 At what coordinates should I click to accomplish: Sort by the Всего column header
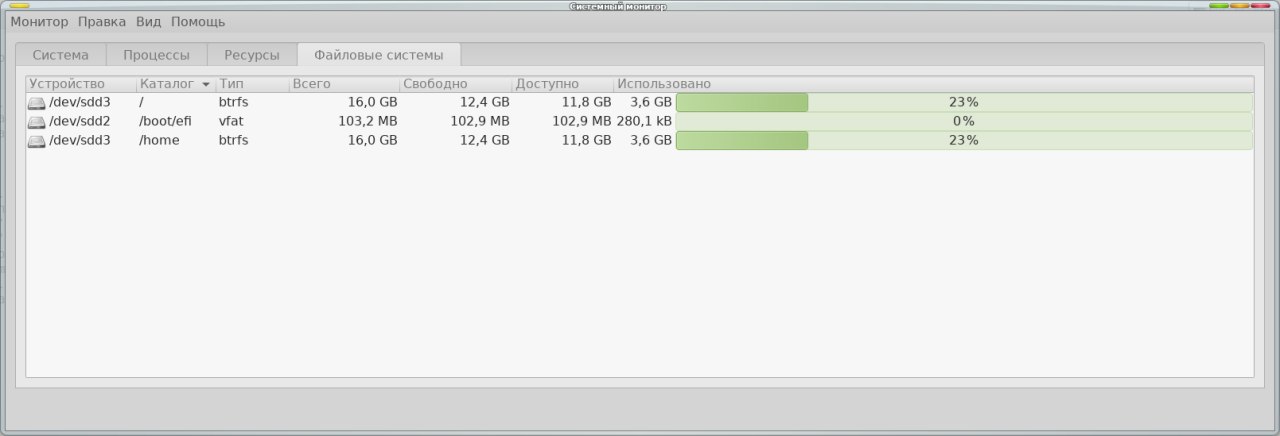345,84
